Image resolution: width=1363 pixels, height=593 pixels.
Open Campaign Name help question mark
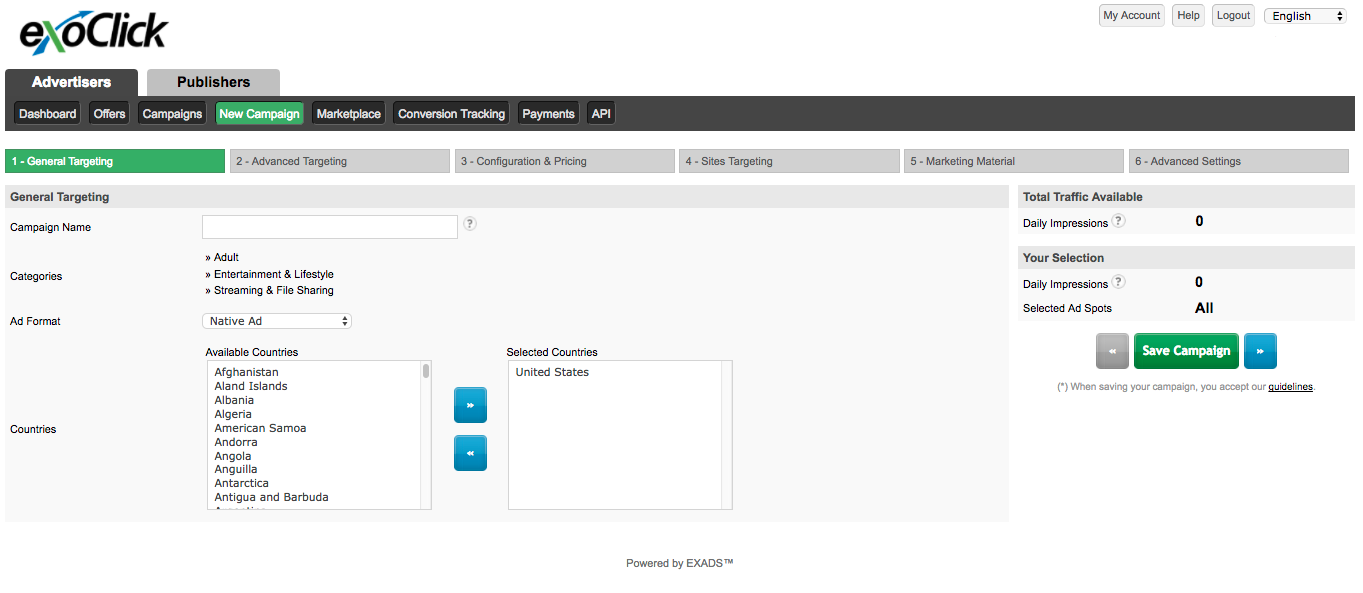pos(470,224)
